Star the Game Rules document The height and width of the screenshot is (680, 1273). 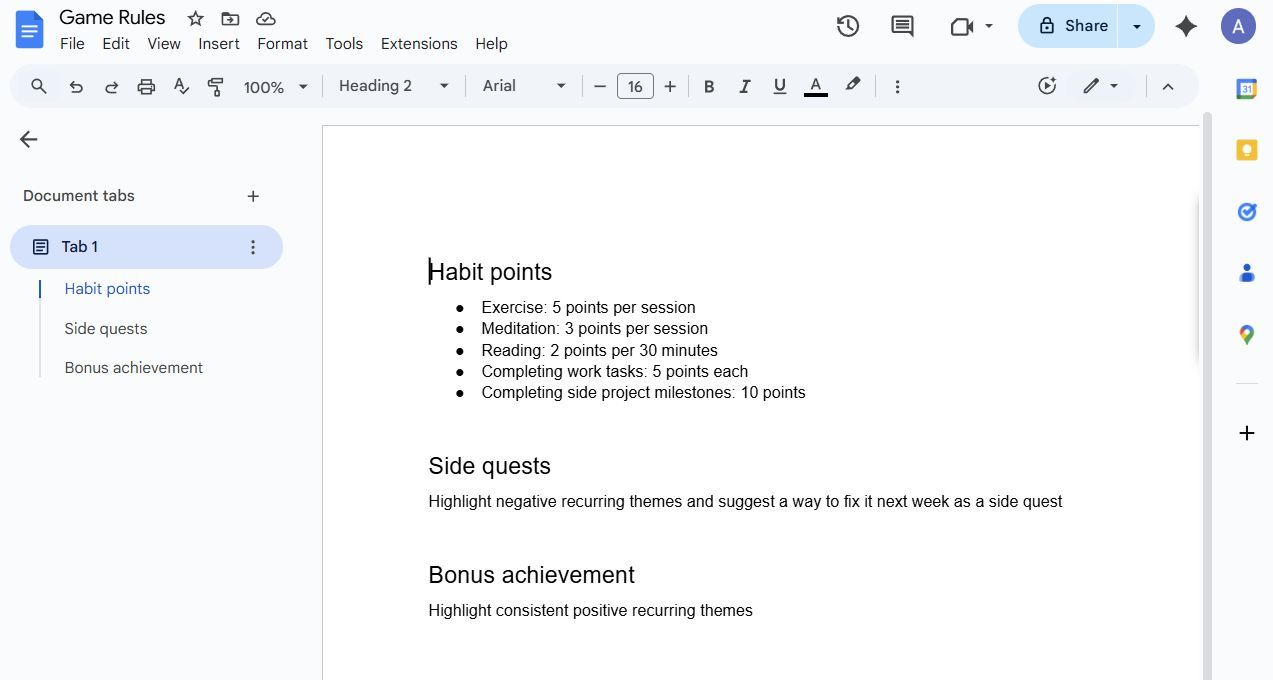click(196, 19)
